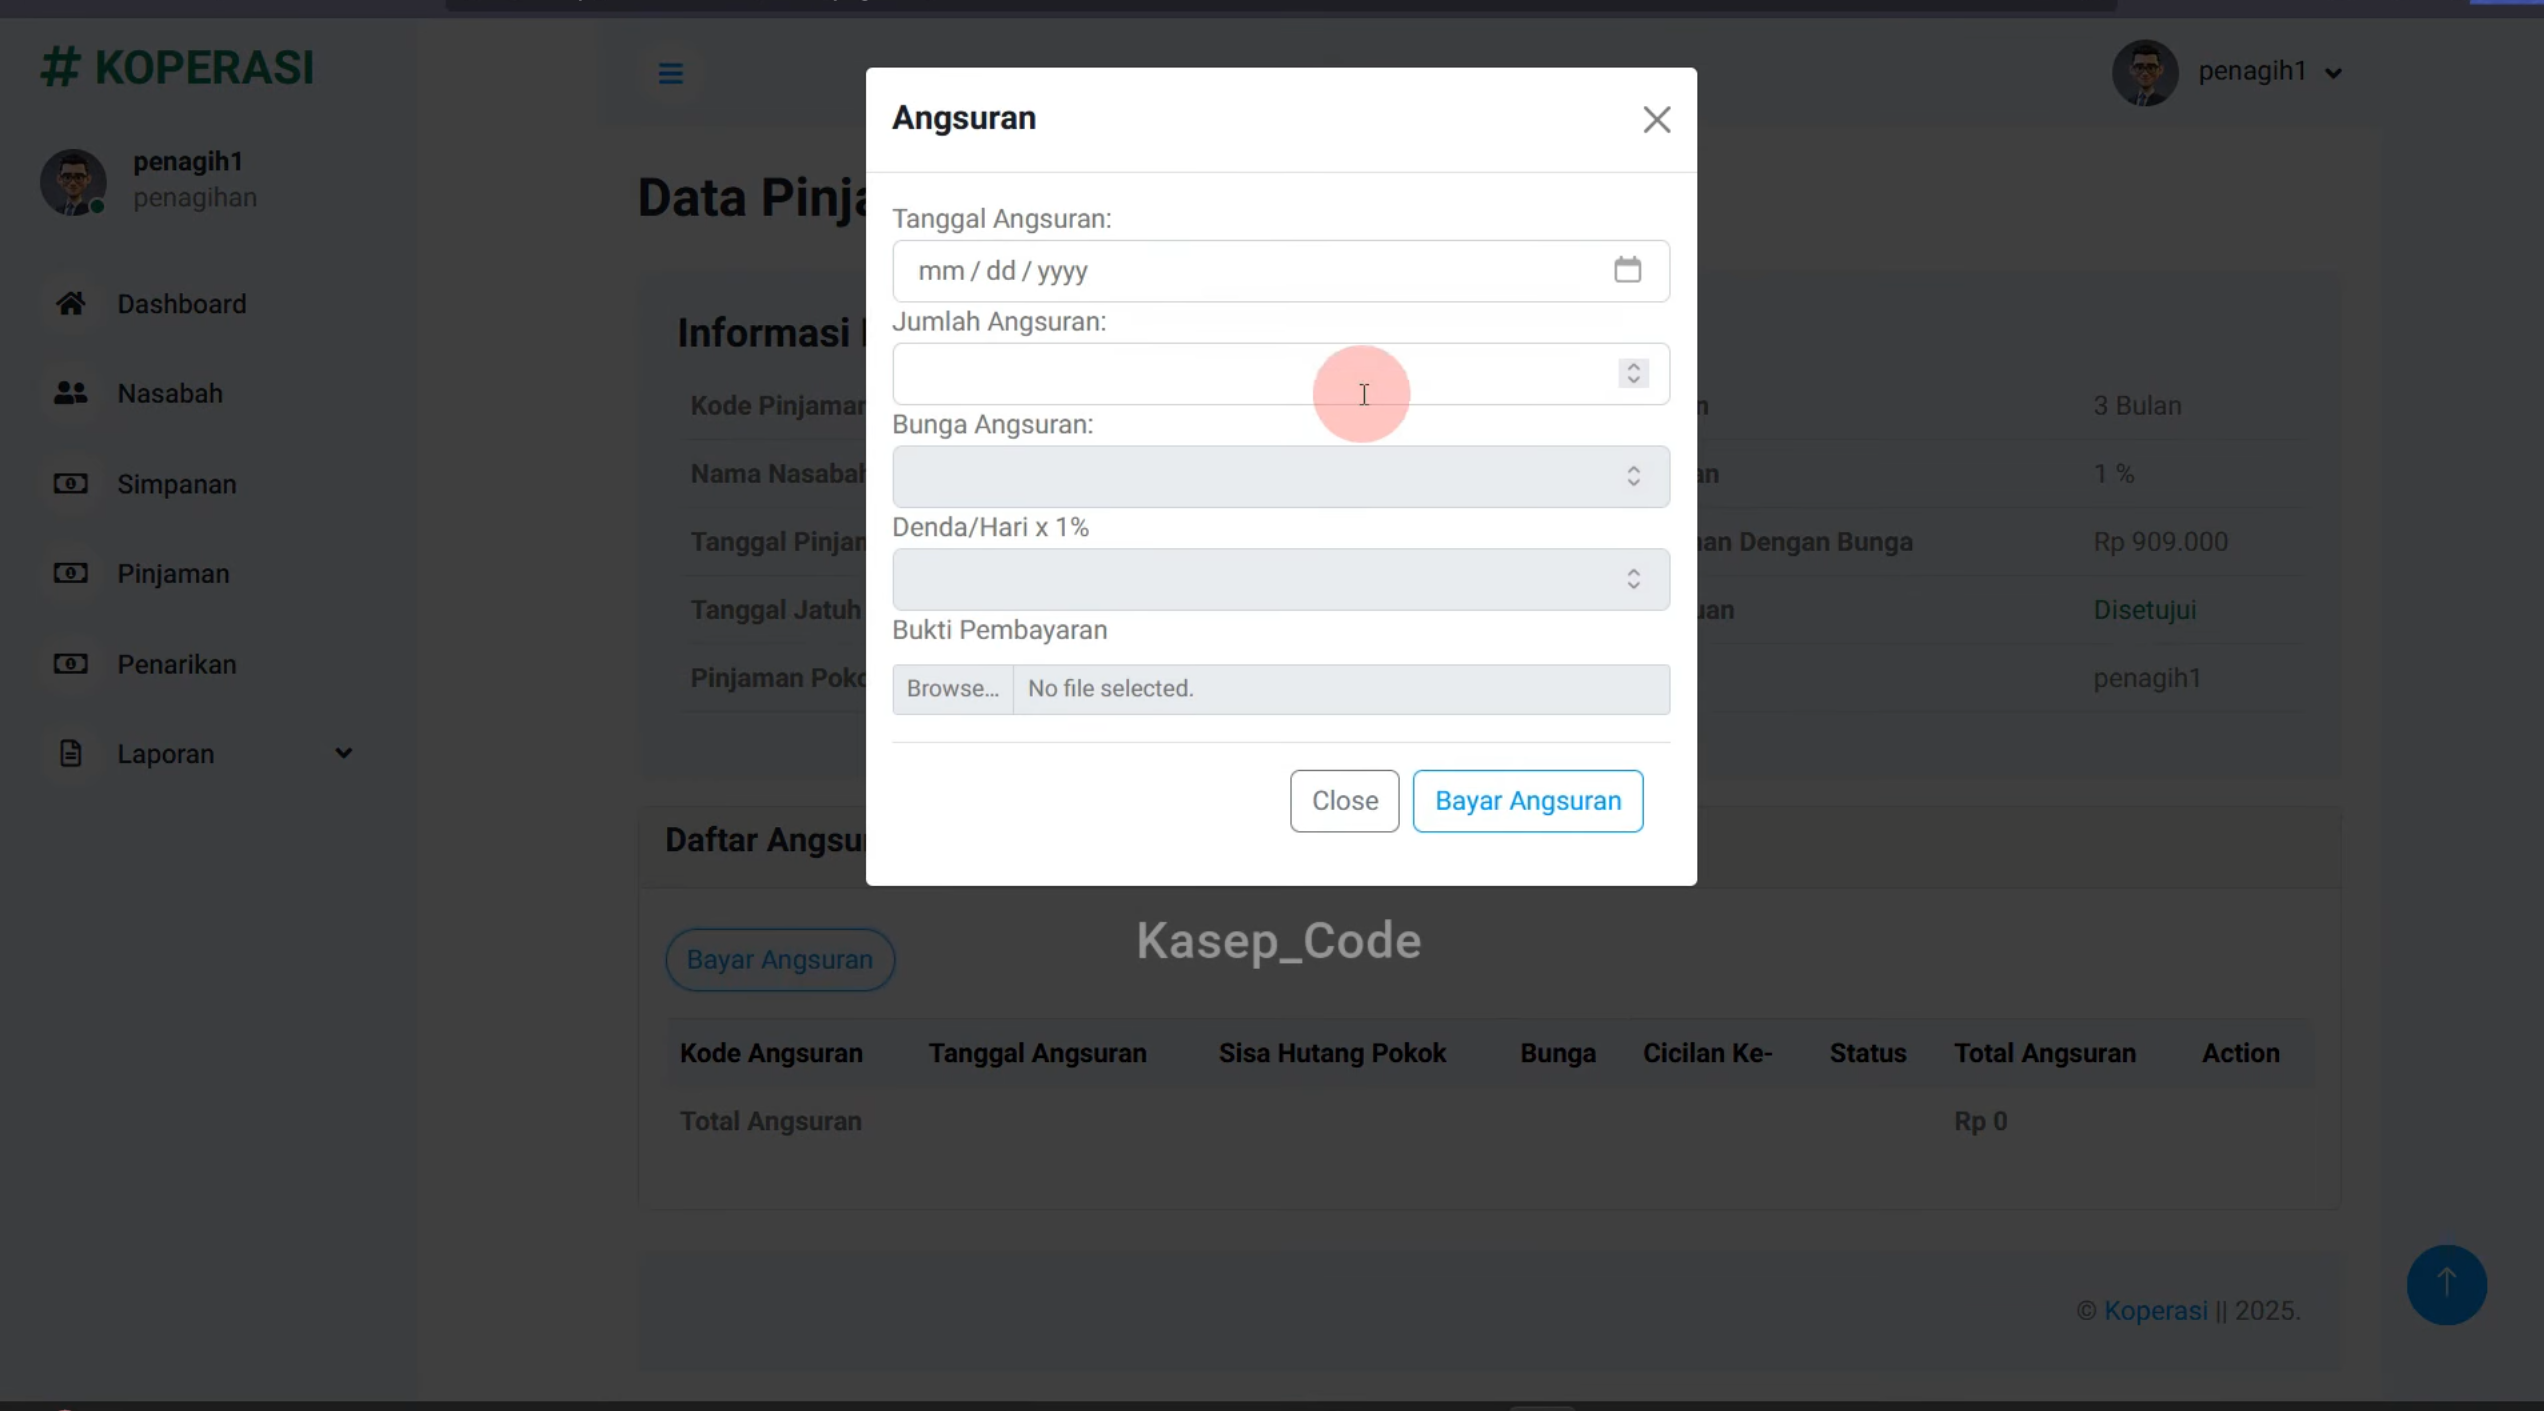Focus the Jumlah Angsuran number field

point(1280,374)
